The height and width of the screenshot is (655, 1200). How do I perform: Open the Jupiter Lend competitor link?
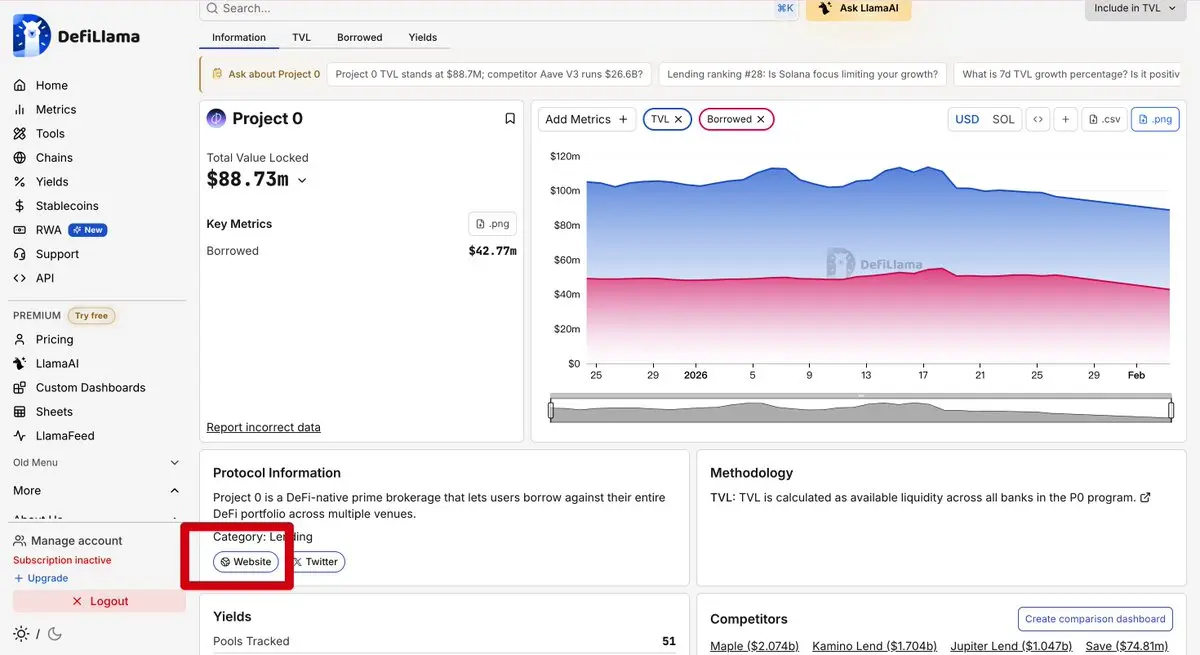1011,646
